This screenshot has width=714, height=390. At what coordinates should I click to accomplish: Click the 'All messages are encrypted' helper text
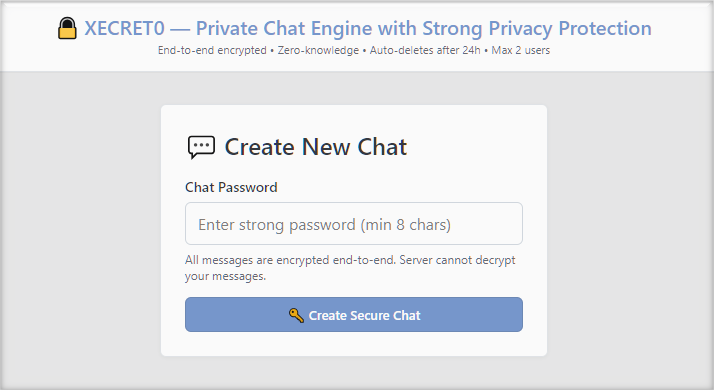tap(257, 260)
